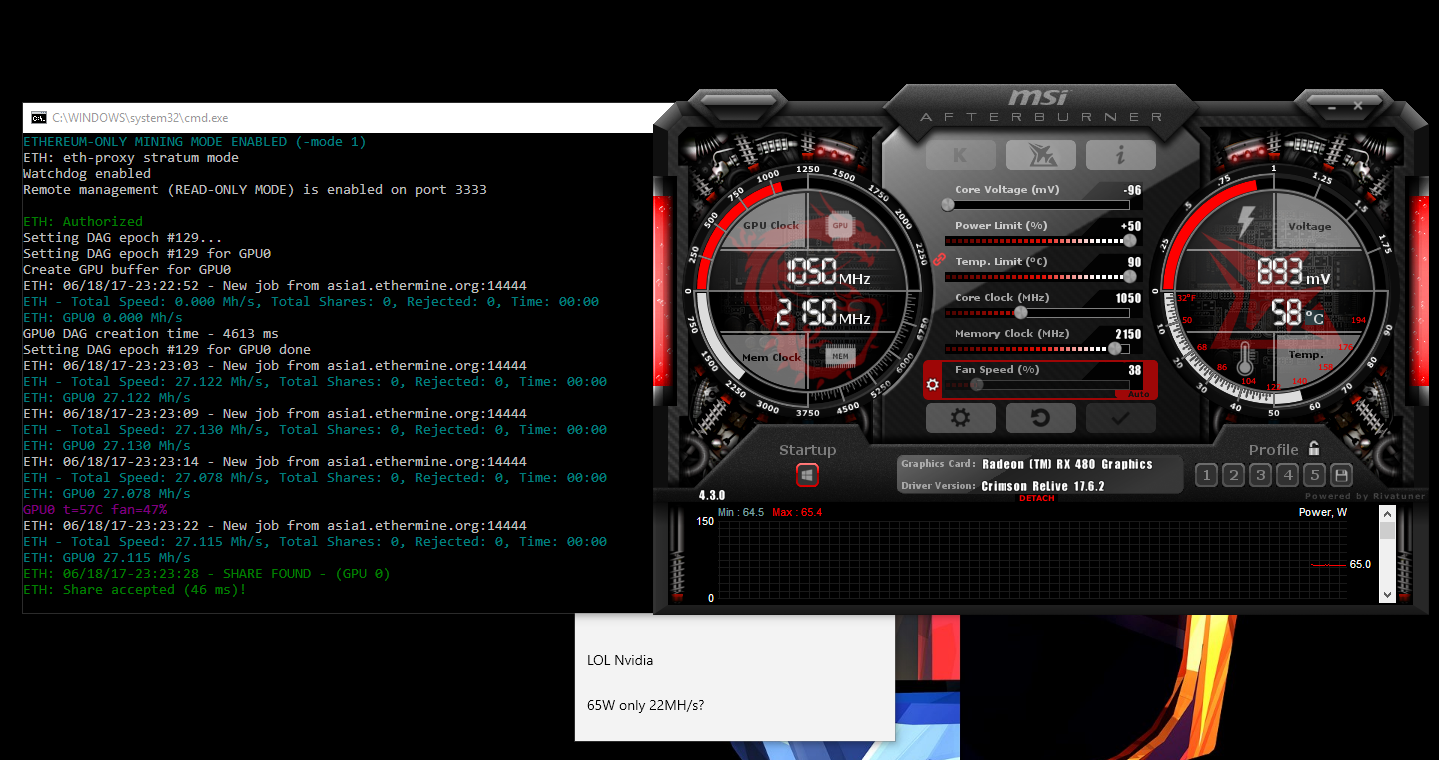The width and height of the screenshot is (1439, 760).
Task: Click the Radeon RX 480 graphics card name
Action: 1067,464
